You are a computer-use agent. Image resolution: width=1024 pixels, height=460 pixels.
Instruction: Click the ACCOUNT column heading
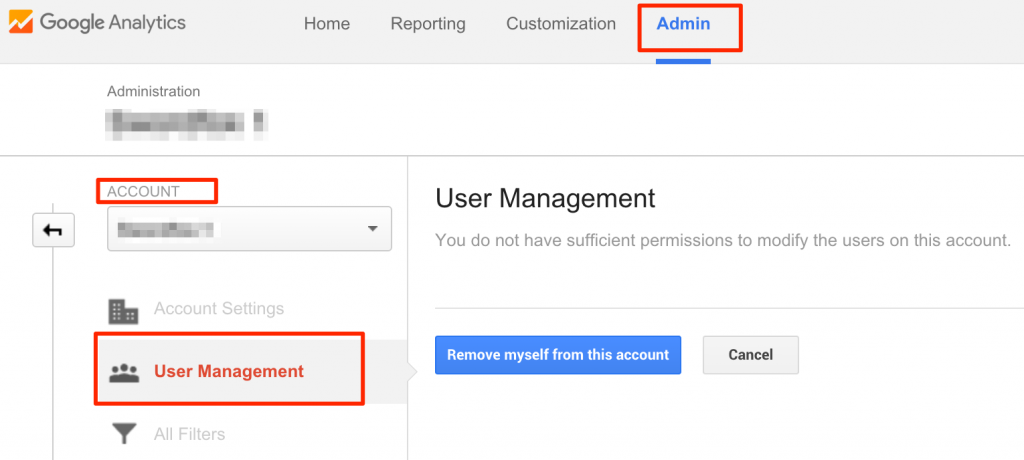tap(143, 191)
